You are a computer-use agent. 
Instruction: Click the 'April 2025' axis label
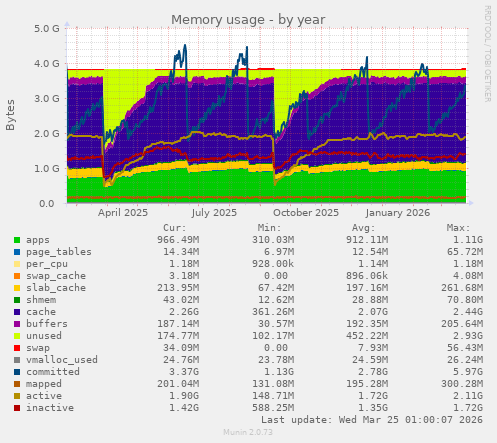tap(123, 213)
